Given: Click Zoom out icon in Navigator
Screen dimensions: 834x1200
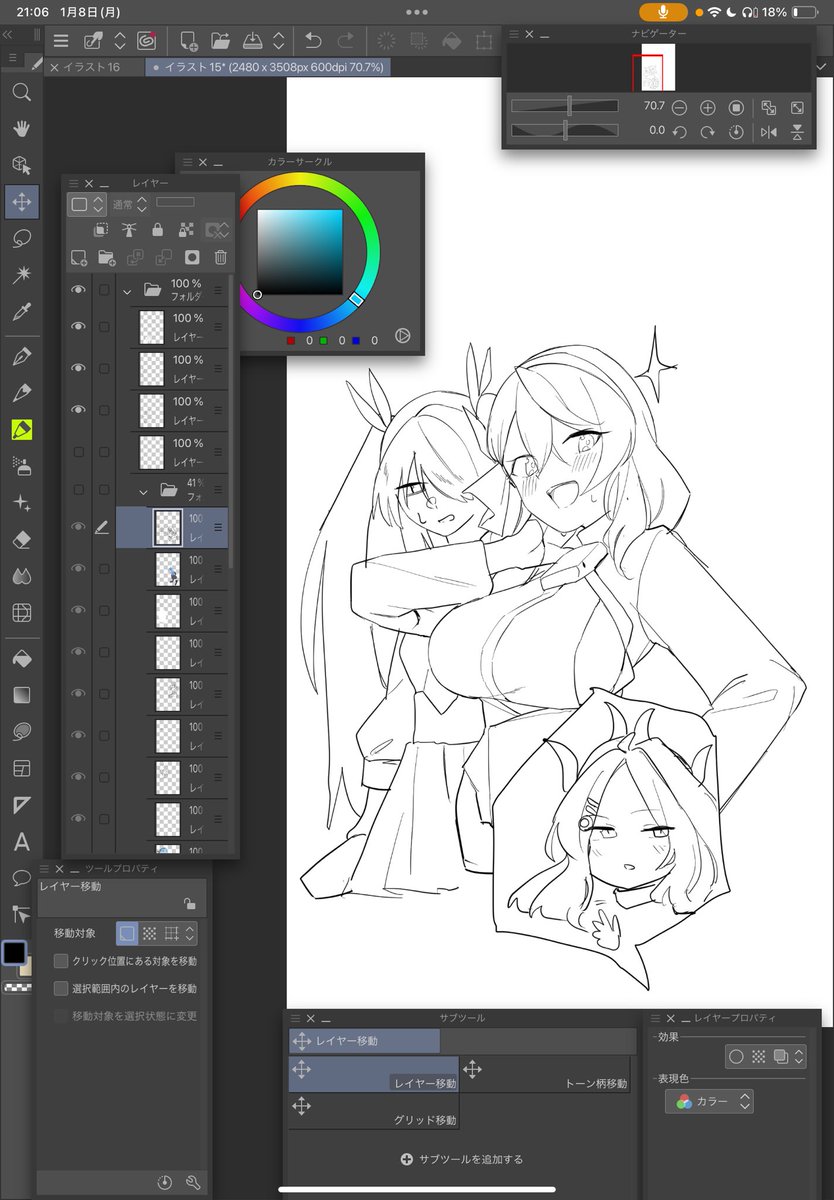Looking at the screenshot, I should (679, 106).
